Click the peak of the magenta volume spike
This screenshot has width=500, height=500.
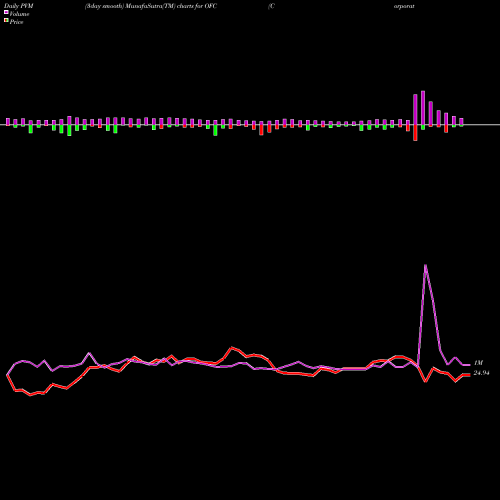coord(425,265)
